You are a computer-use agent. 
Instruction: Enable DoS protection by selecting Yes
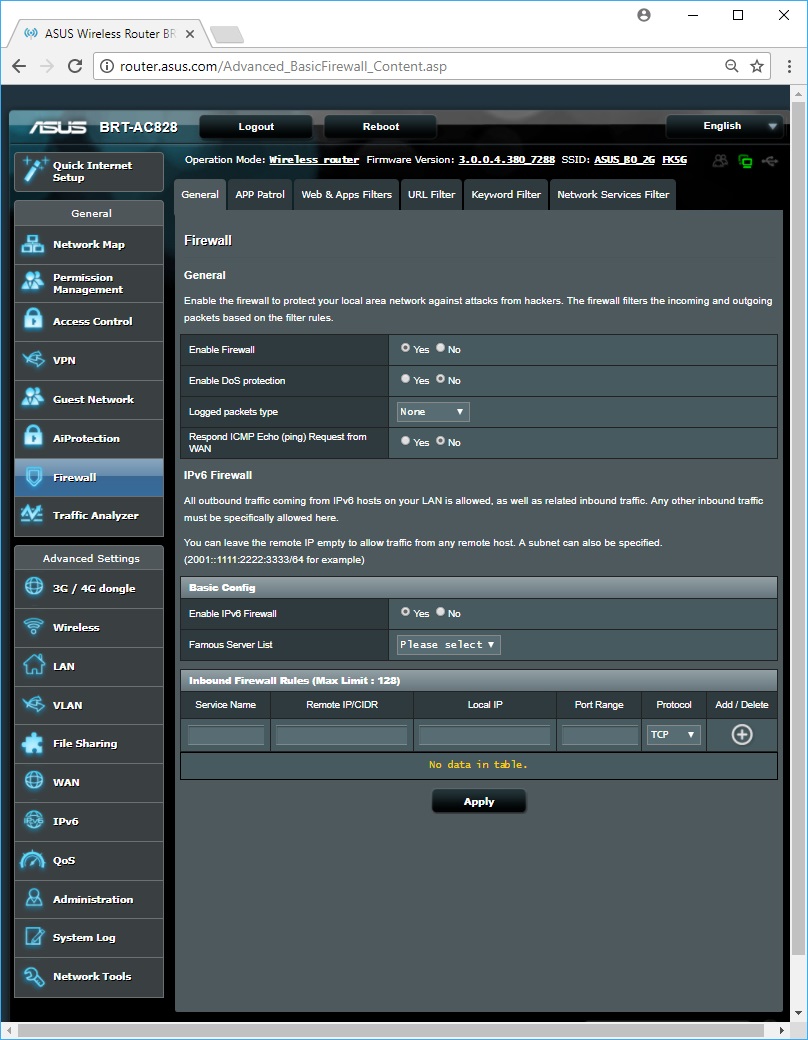coord(405,380)
